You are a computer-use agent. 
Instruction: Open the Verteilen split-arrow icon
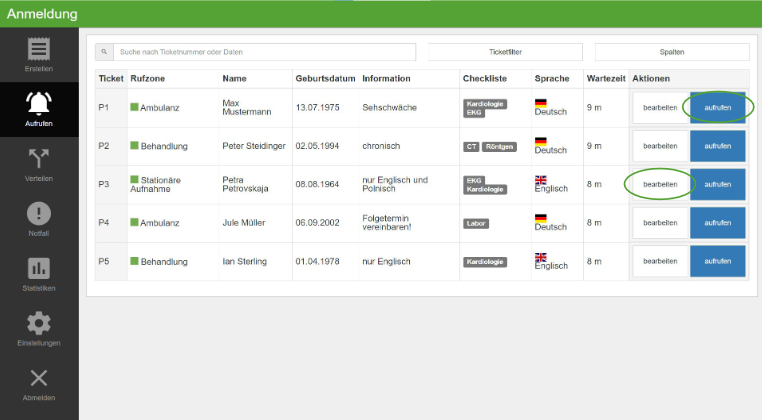pos(39,158)
